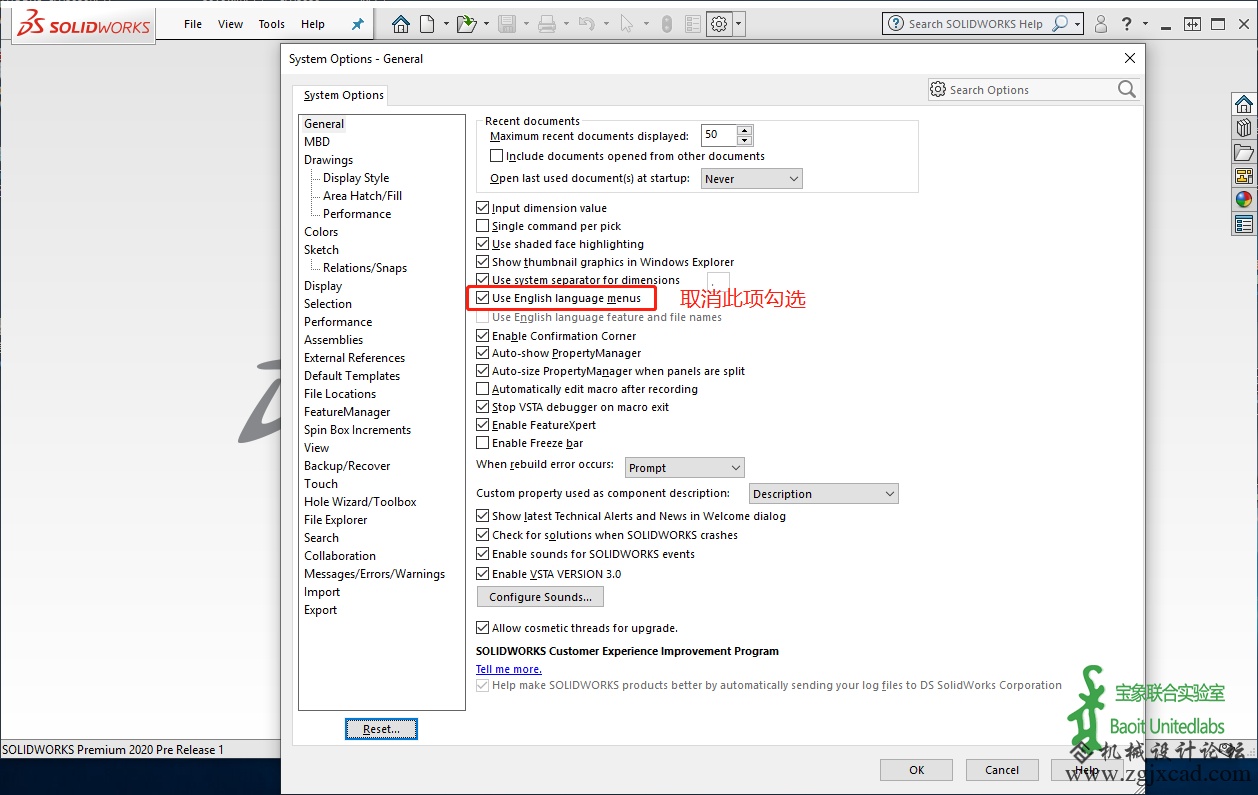This screenshot has height=795, width=1258.
Task: Toggle Enable FeatureXpert checkbox
Action: pos(483,425)
